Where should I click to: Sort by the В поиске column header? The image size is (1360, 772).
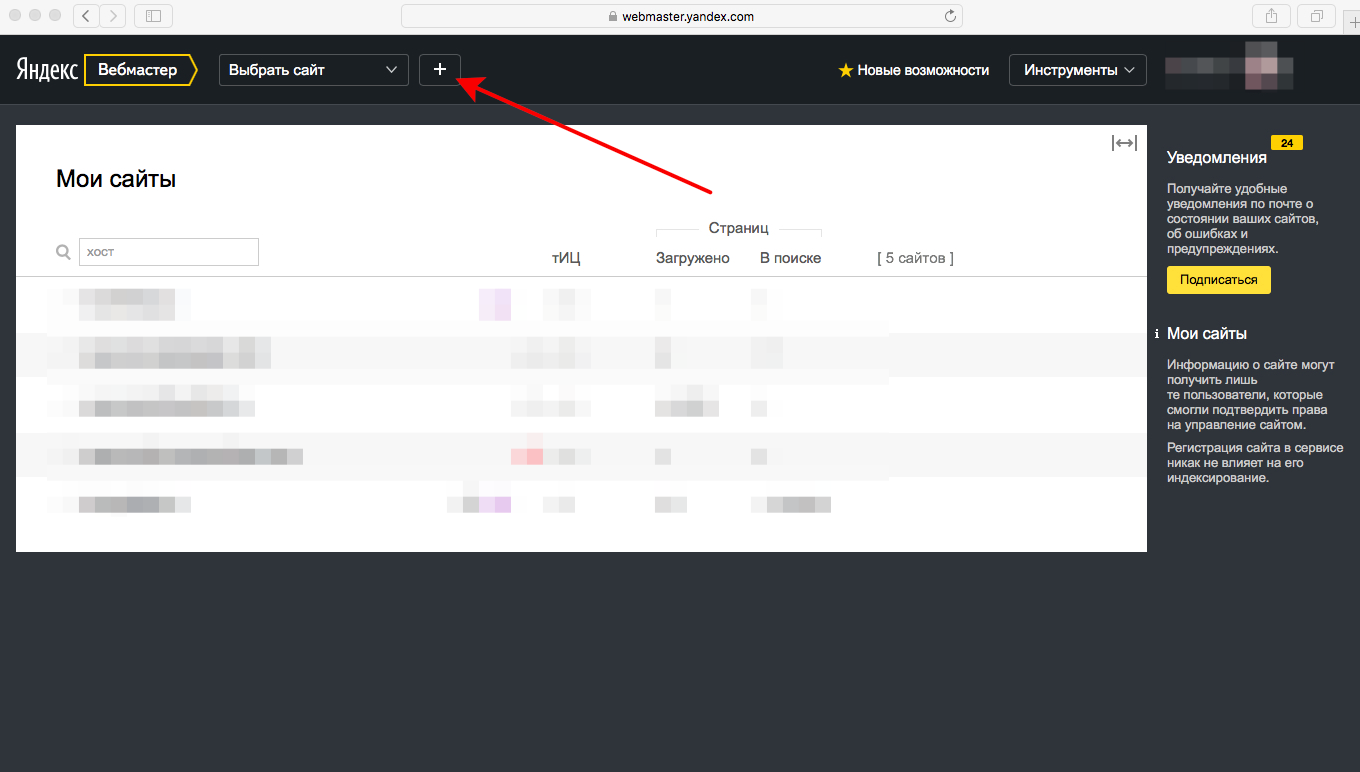click(790, 258)
